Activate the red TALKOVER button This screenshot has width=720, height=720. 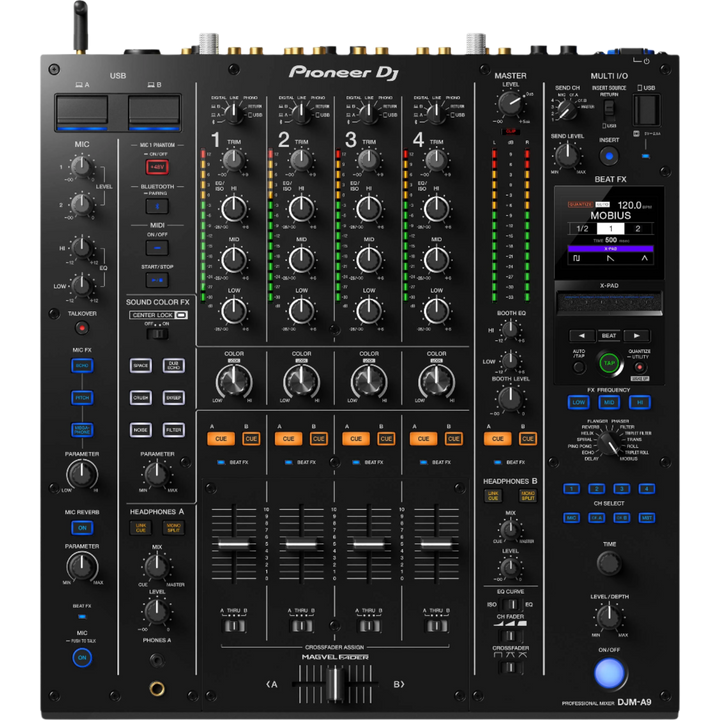click(x=82, y=328)
